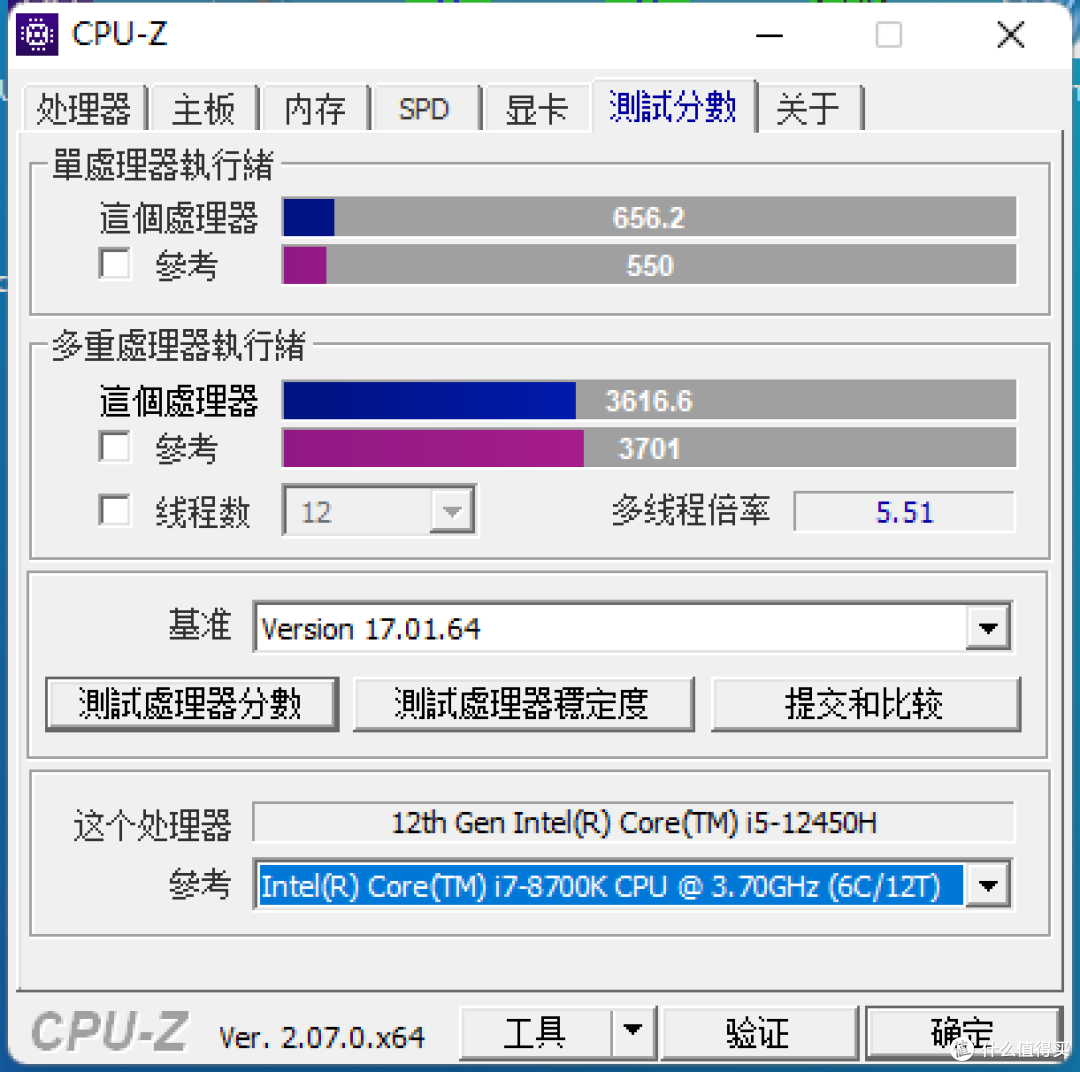Screen dimensions: 1080x1072
Task: Select the SPD tab
Action: pyautogui.click(x=424, y=109)
